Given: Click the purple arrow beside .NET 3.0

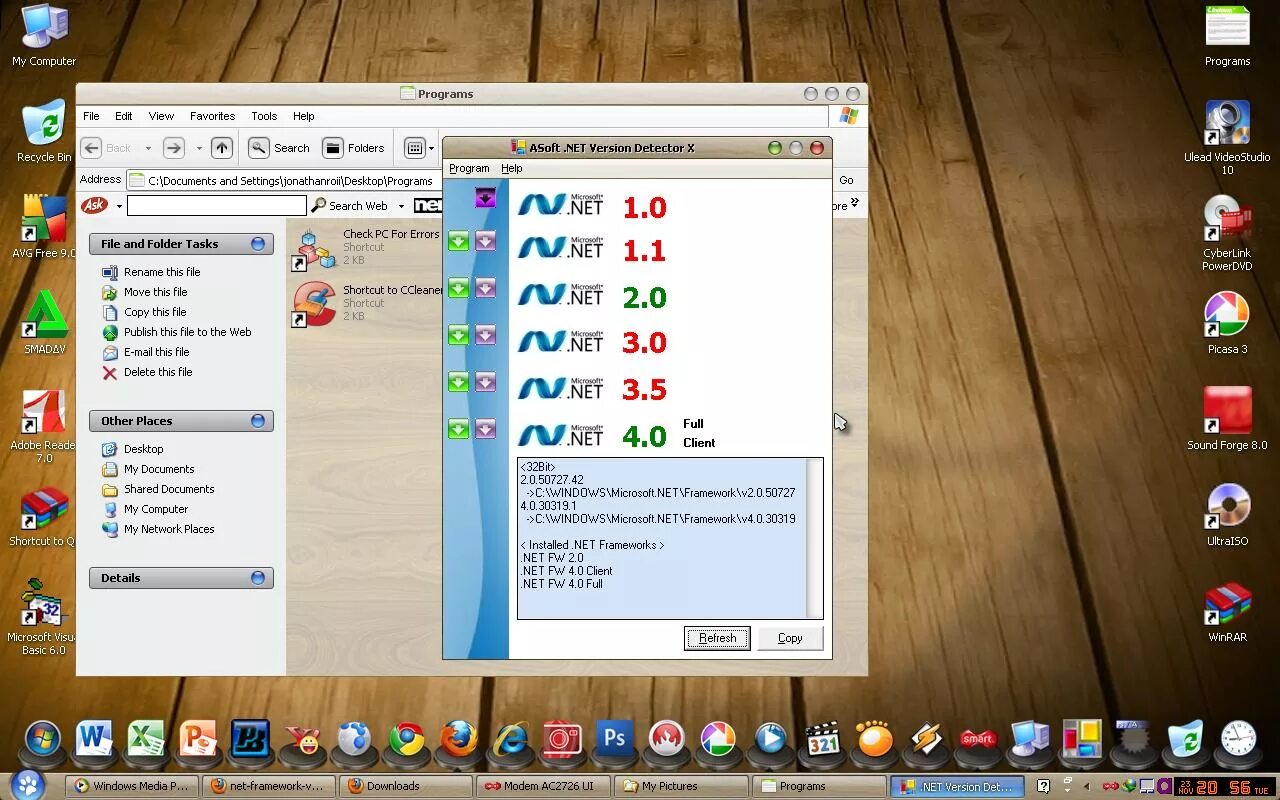Looking at the screenshot, I should [x=485, y=335].
